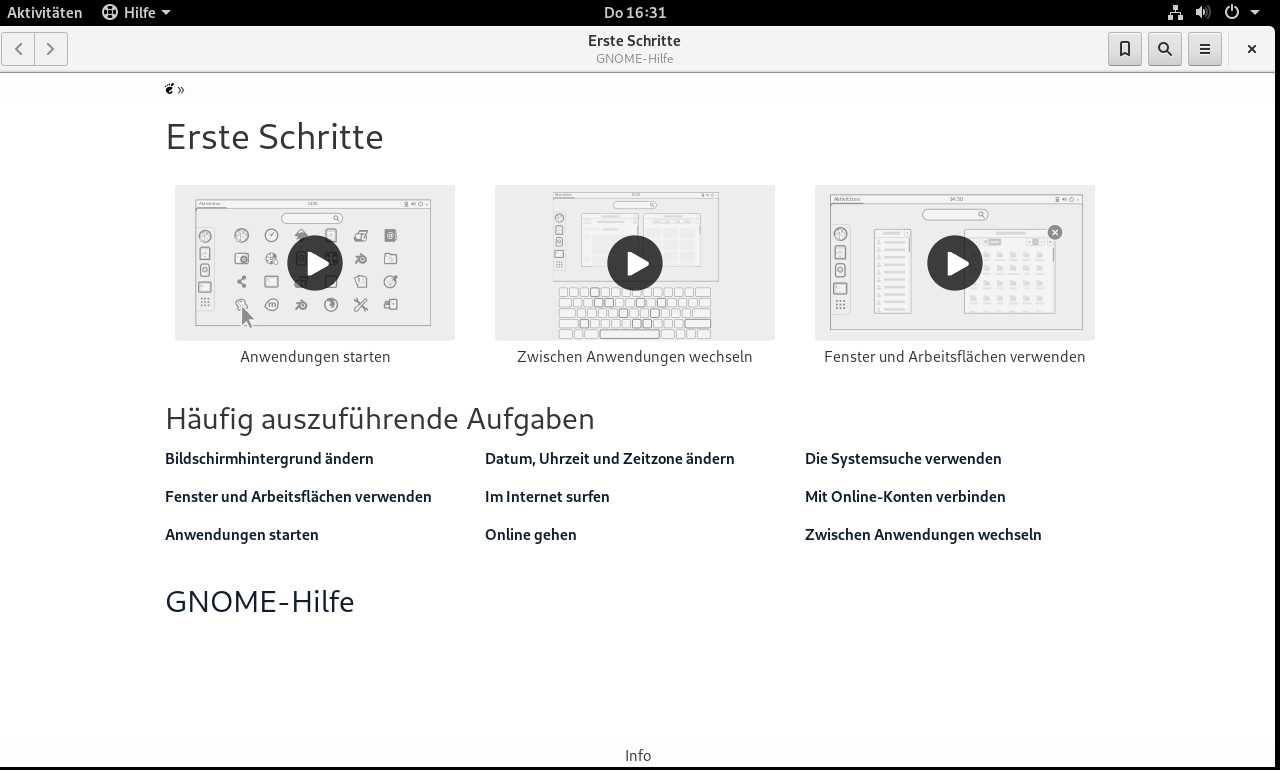Open the hamburger menu button

[x=1205, y=49]
